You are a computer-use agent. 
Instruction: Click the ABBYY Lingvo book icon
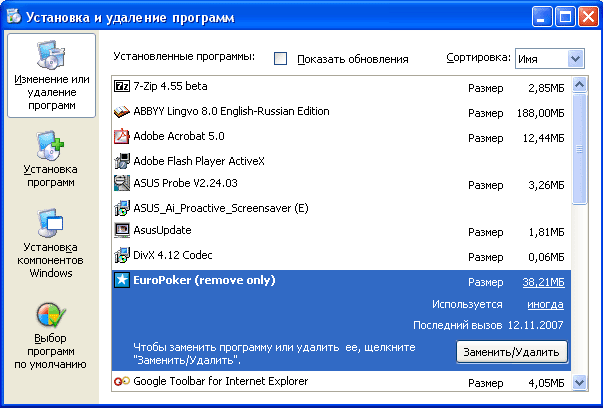(122, 112)
